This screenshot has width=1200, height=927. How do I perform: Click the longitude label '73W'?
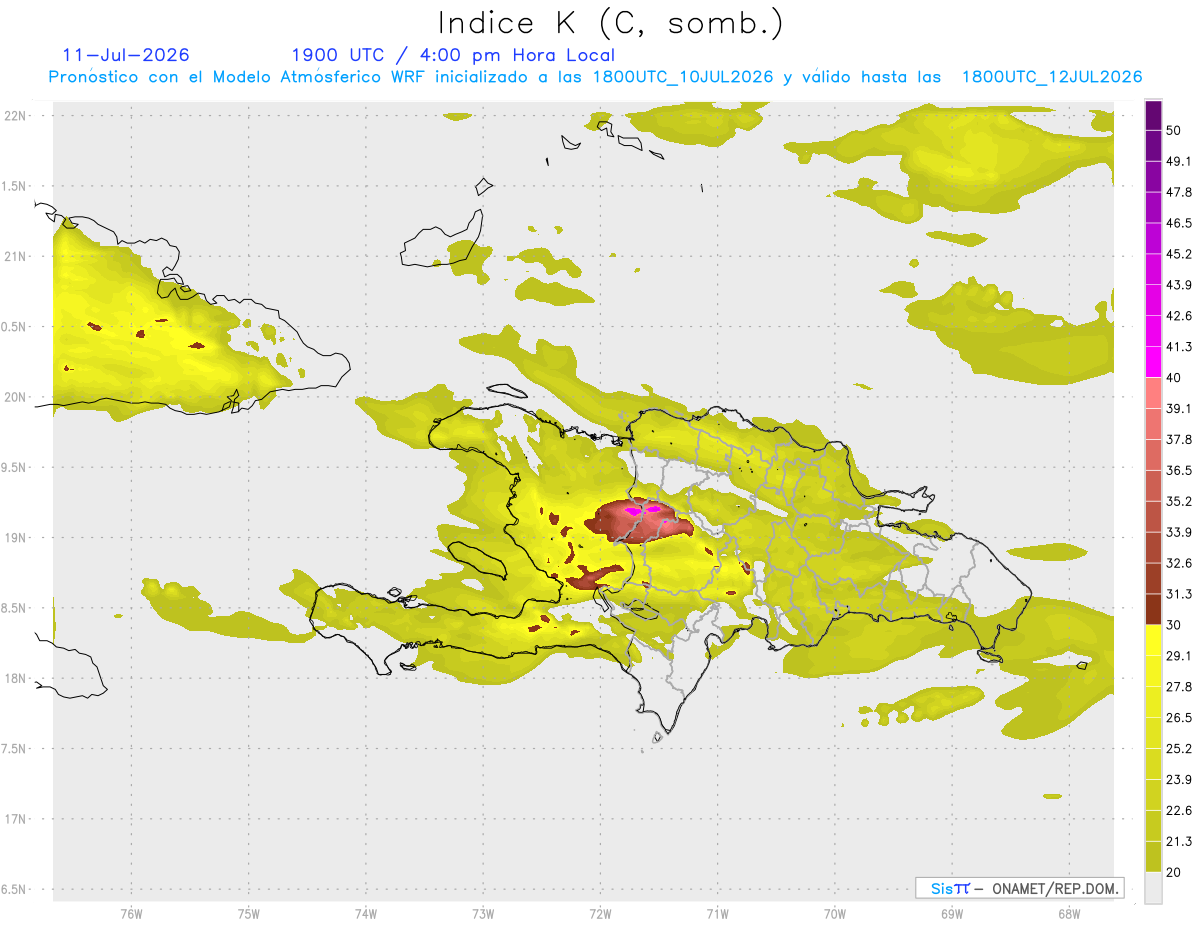[483, 914]
